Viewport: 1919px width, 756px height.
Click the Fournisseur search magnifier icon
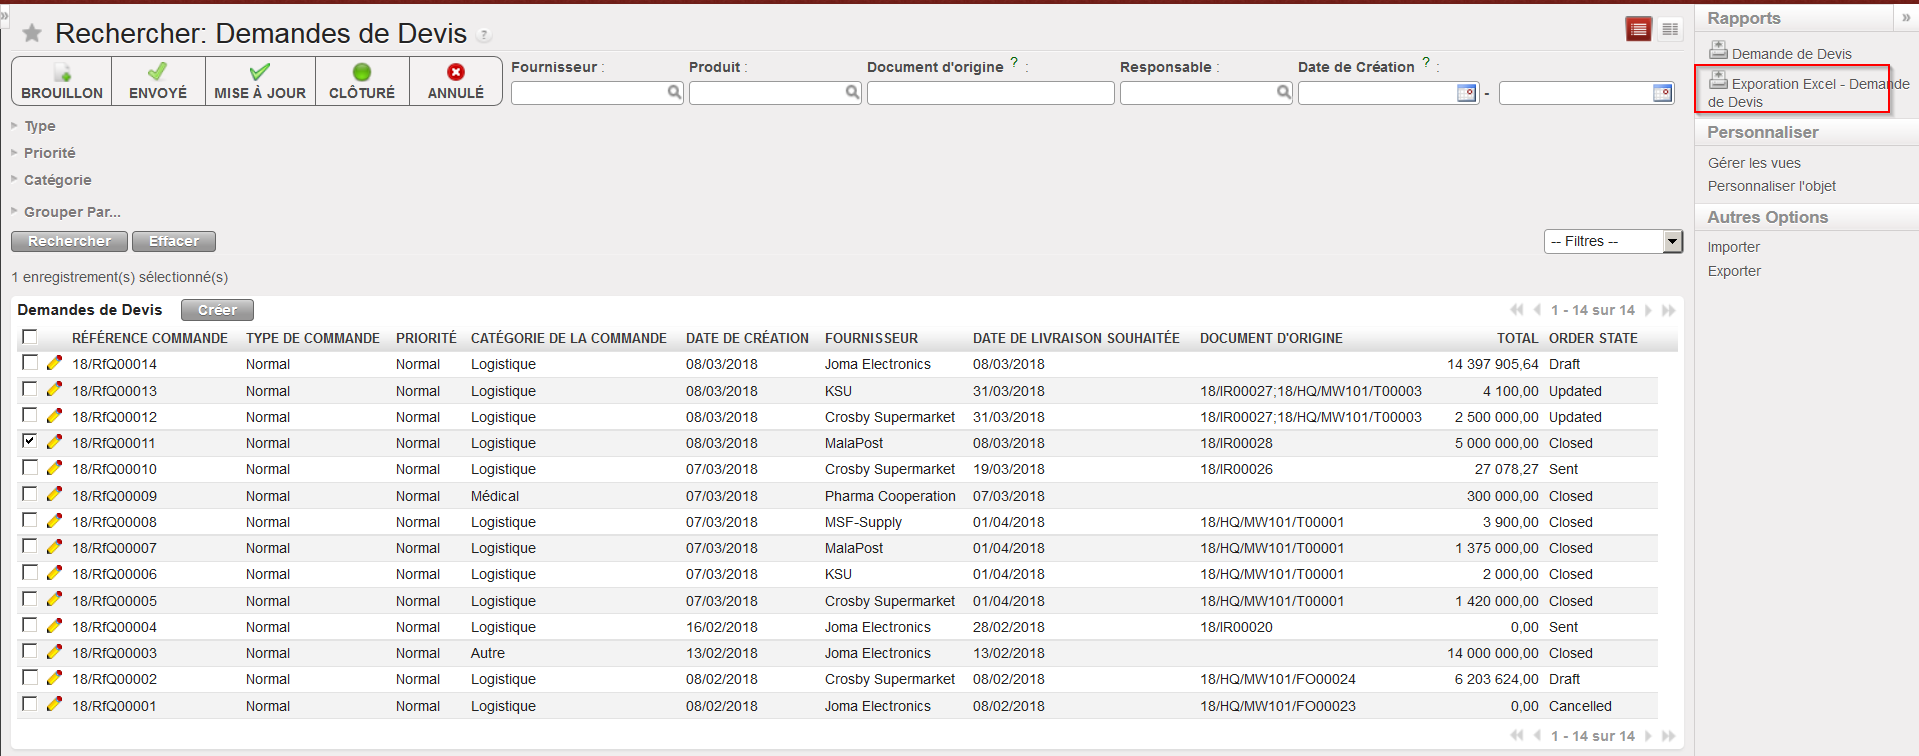tap(674, 93)
